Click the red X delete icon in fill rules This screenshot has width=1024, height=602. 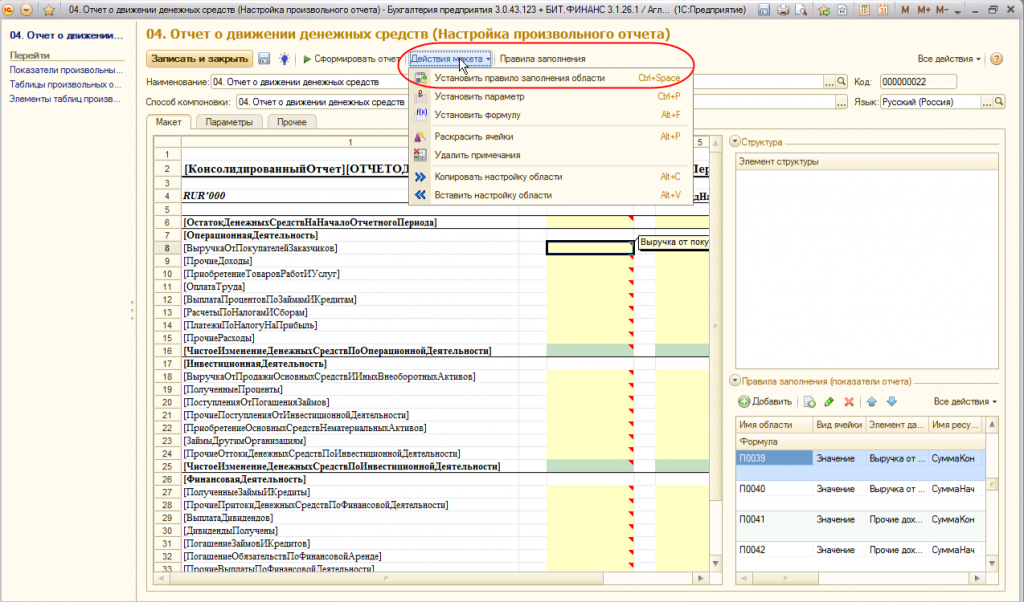coord(849,401)
